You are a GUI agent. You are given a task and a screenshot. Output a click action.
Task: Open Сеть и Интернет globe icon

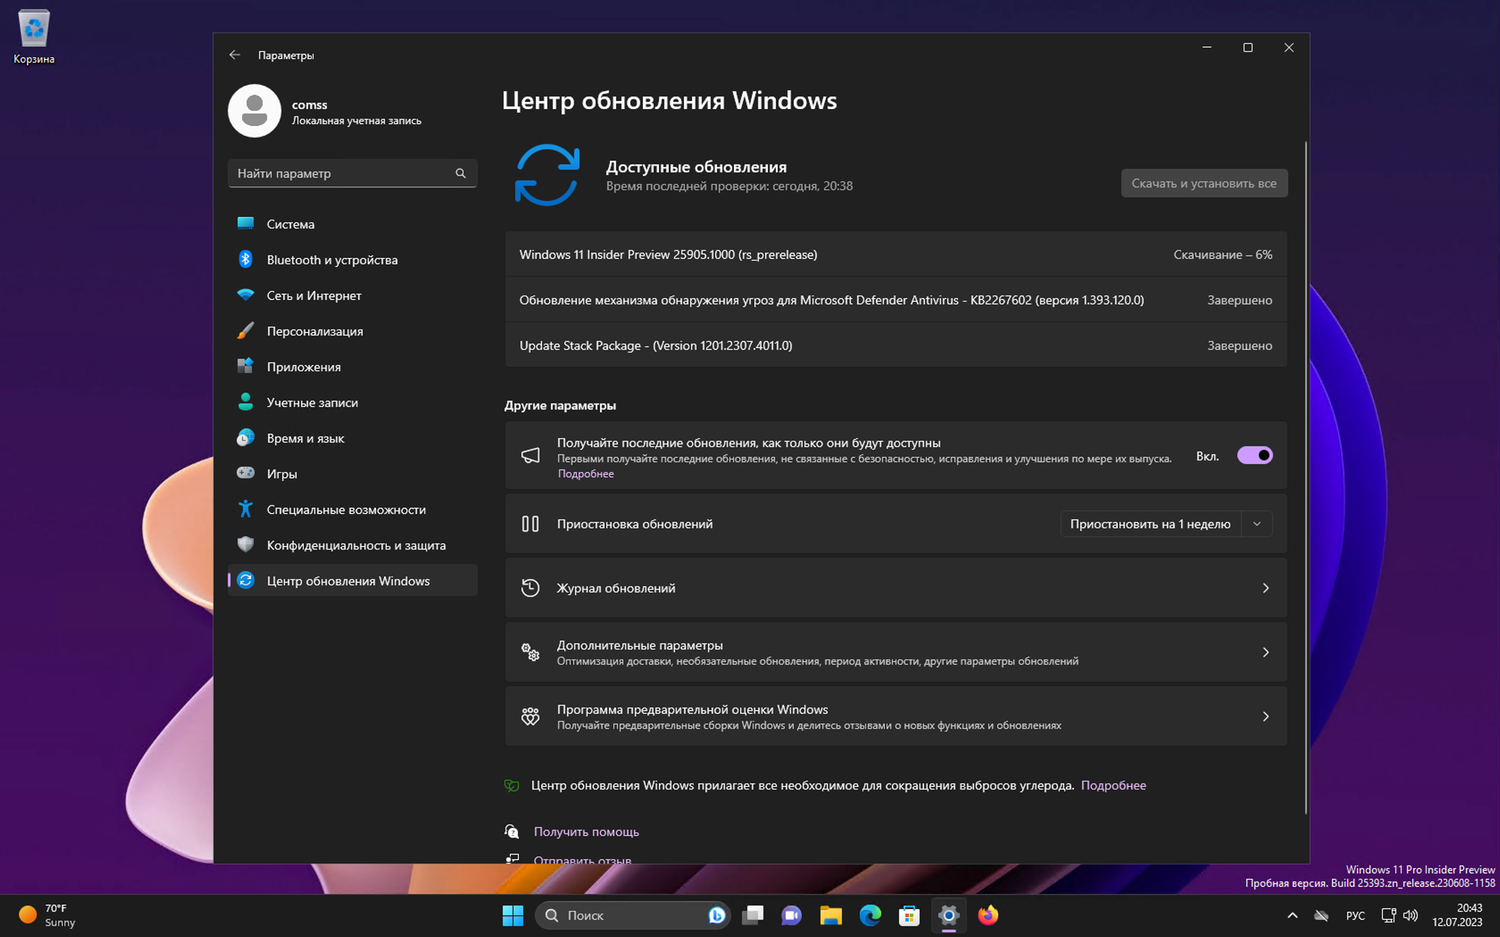coord(246,295)
